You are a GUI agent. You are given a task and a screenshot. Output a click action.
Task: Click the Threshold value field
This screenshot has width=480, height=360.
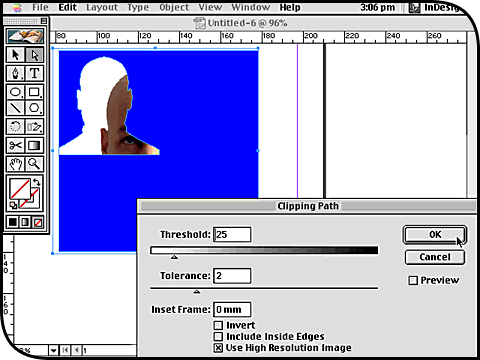[232, 234]
